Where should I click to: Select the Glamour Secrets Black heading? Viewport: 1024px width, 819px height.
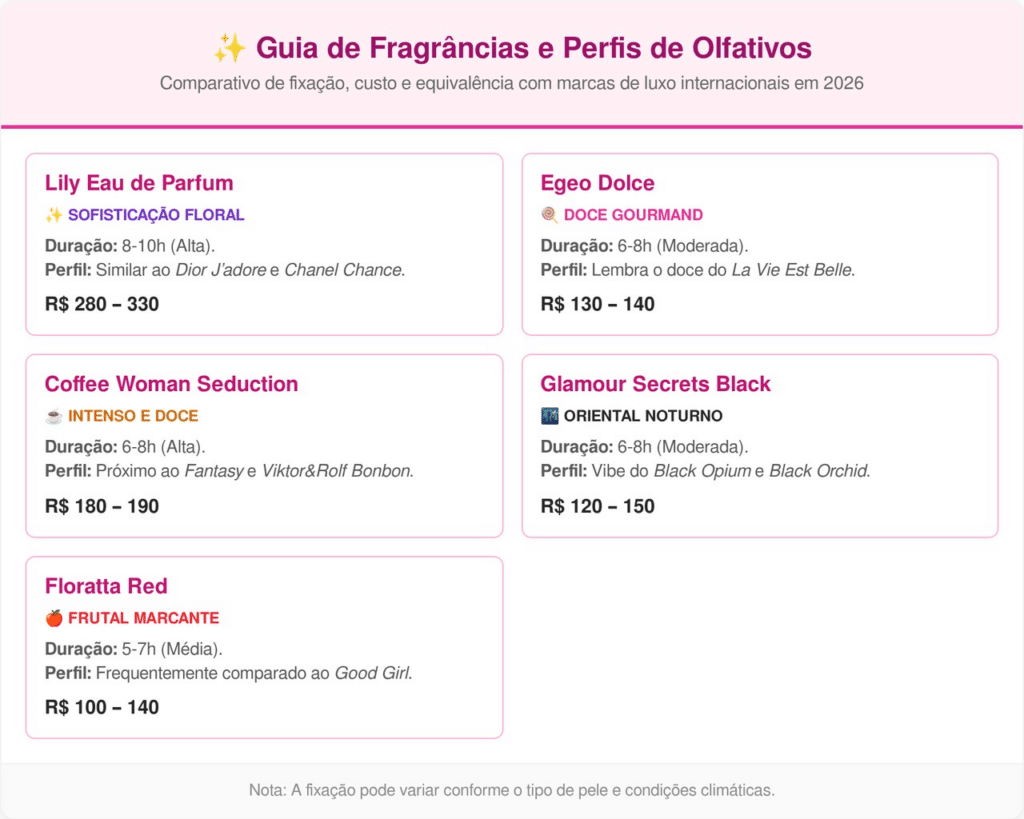655,384
